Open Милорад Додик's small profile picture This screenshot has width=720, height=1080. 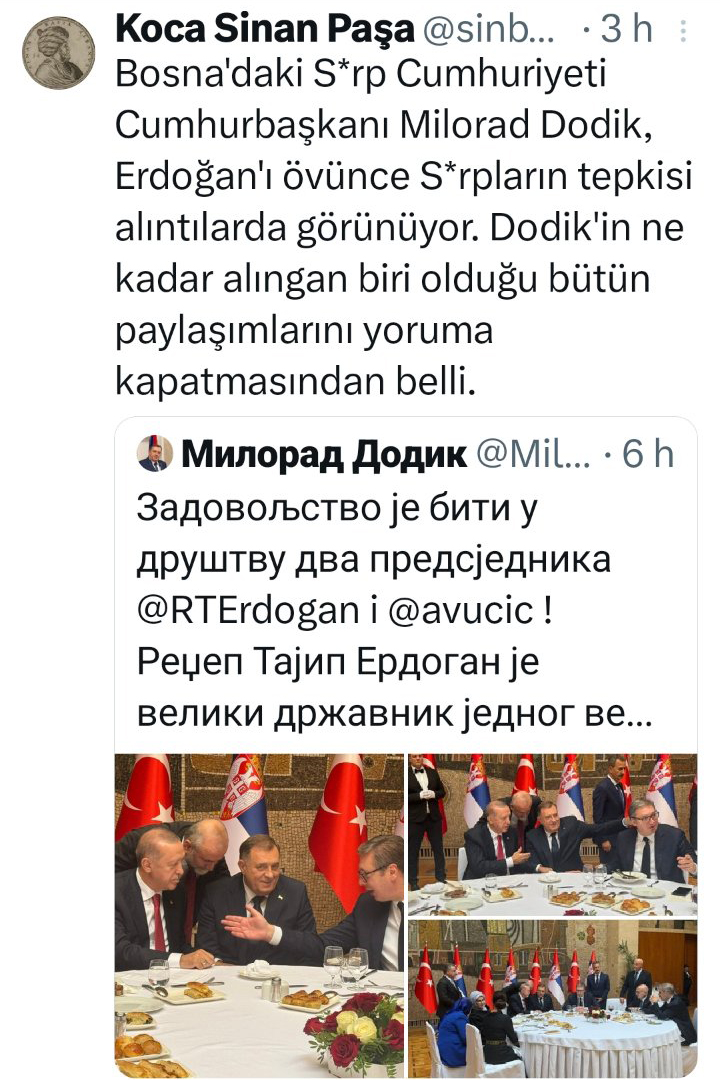[154, 453]
